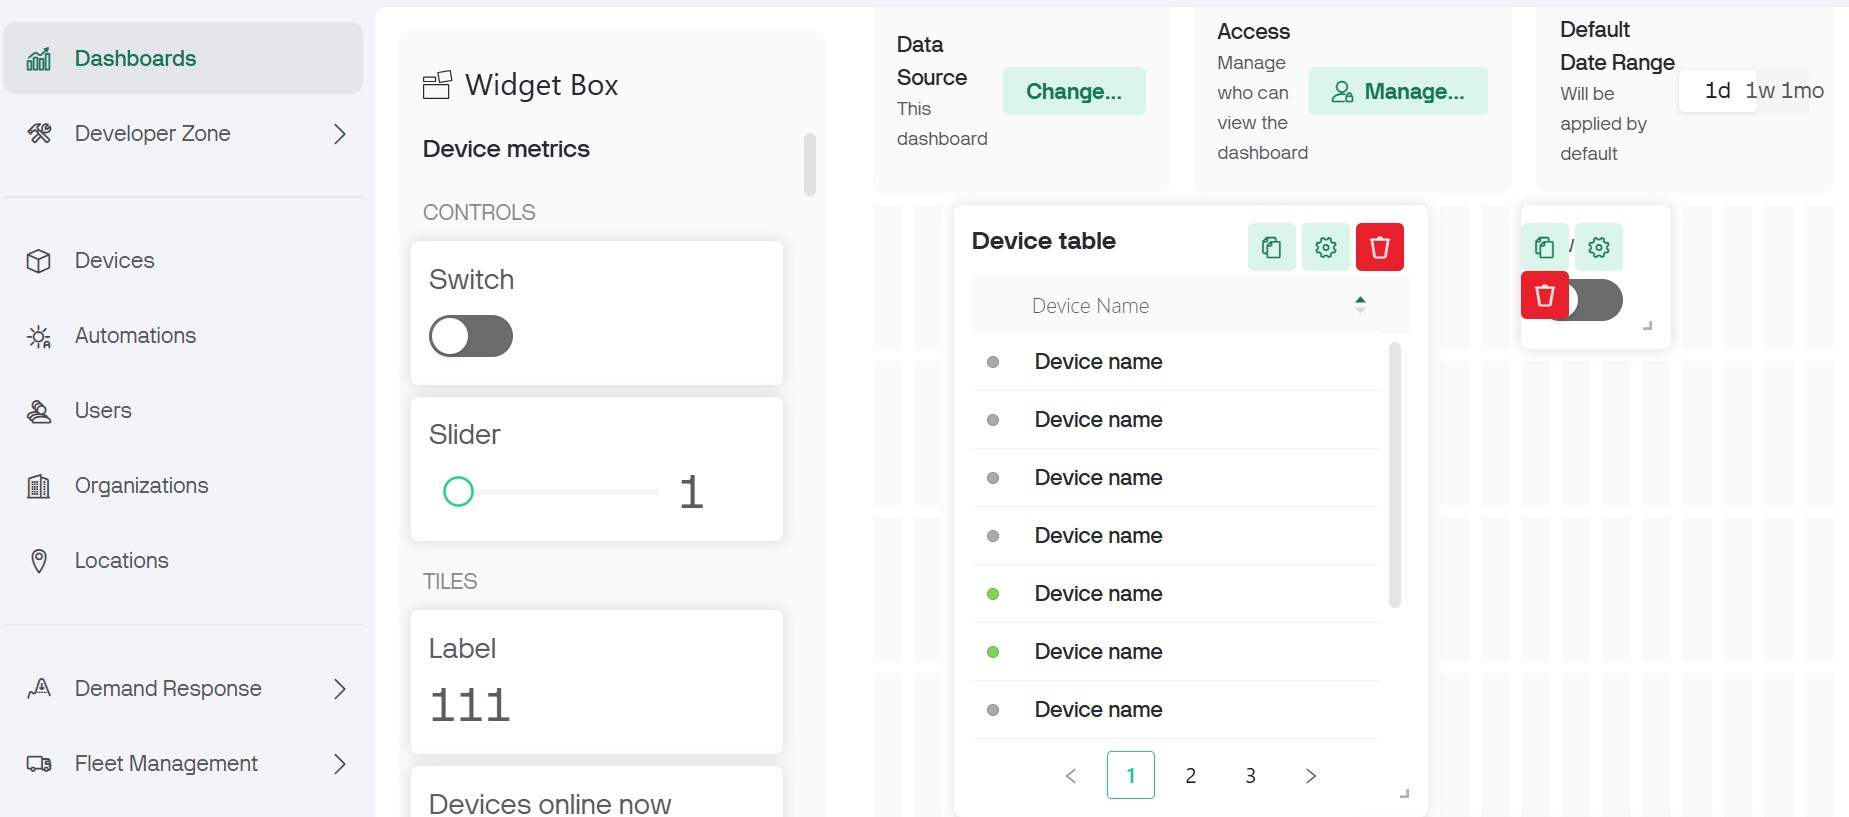Viewport: 1849px width, 817px height.
Task: Click the Widget Box vertical scrollbar
Action: (810, 164)
